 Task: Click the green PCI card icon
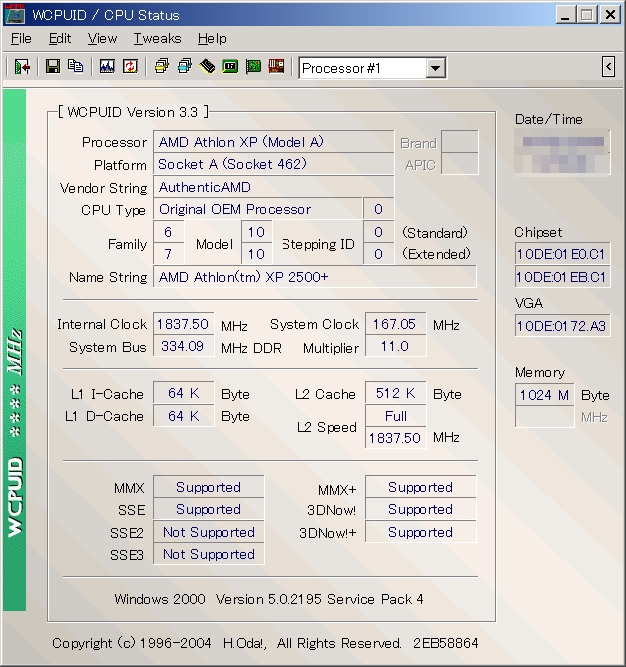(x=253, y=67)
